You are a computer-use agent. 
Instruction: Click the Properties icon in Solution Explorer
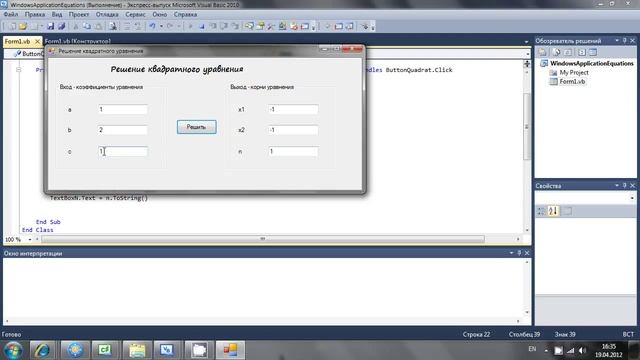pos(542,52)
